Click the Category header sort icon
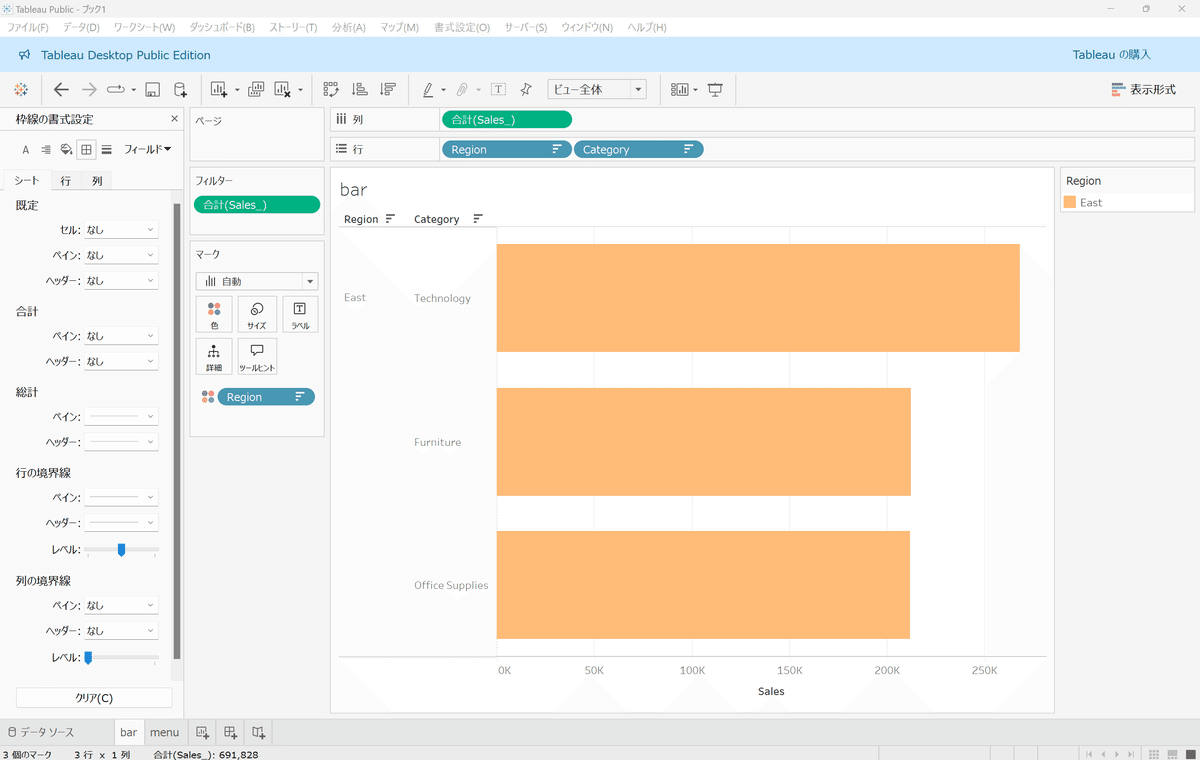The image size is (1200, 760). (x=478, y=219)
